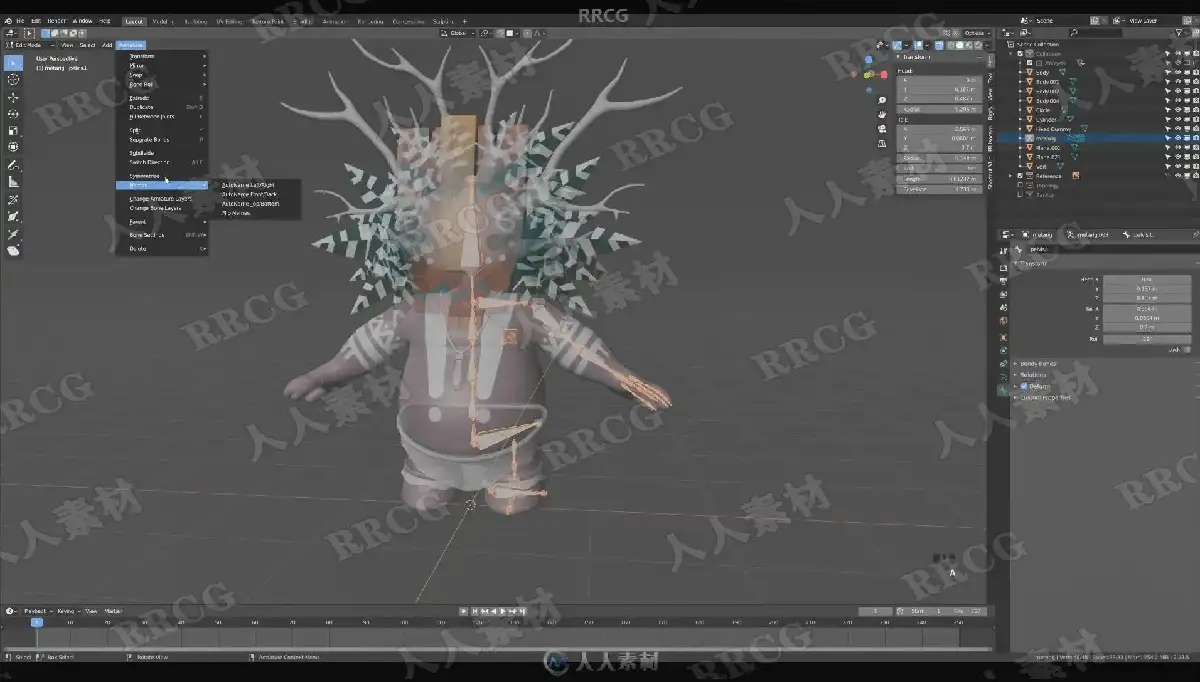Viewport: 1200px width, 682px height.
Task: Open Bone properties tab icon
Action: 1003,392
